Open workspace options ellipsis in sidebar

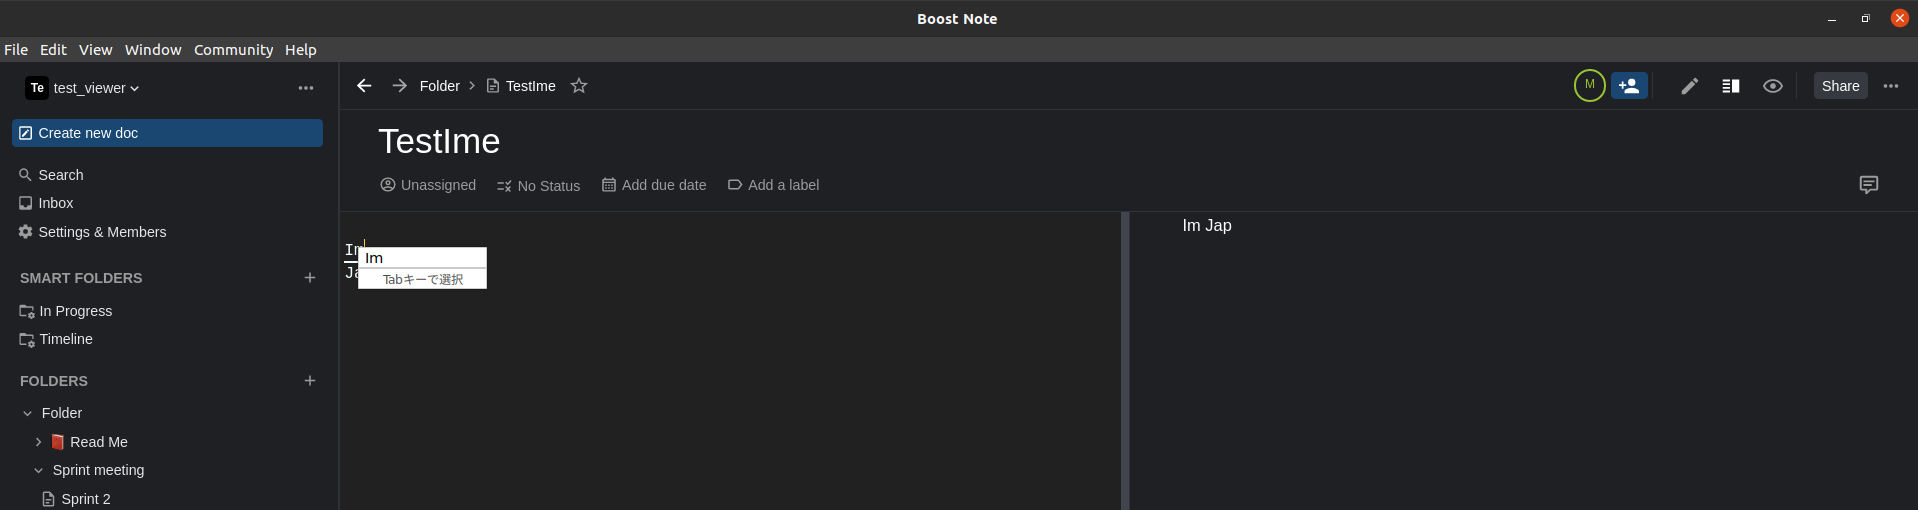[306, 88]
